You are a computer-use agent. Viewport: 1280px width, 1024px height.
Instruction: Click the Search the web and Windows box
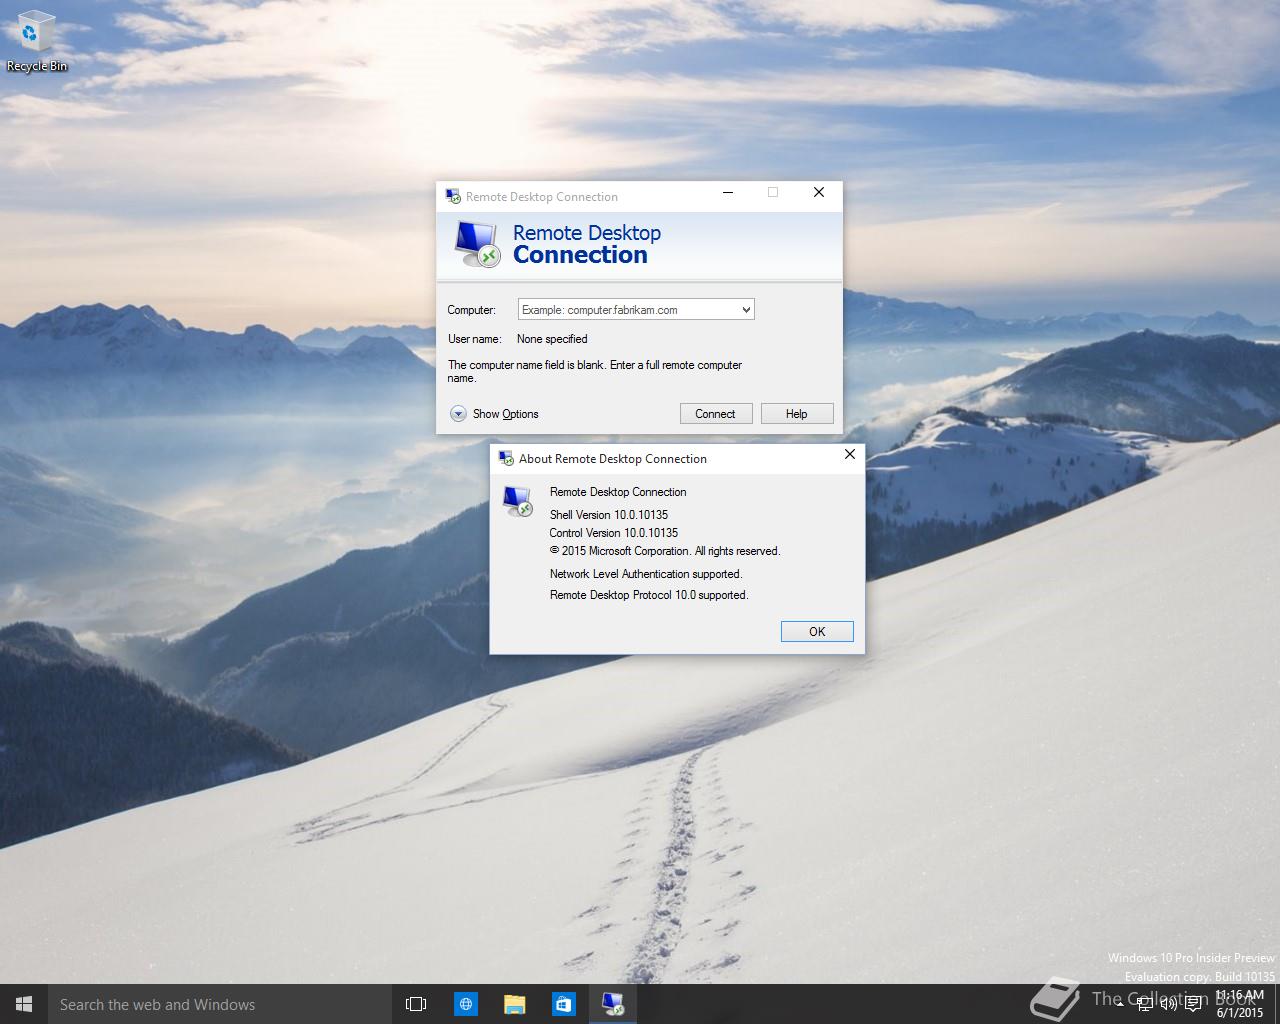(220, 1004)
